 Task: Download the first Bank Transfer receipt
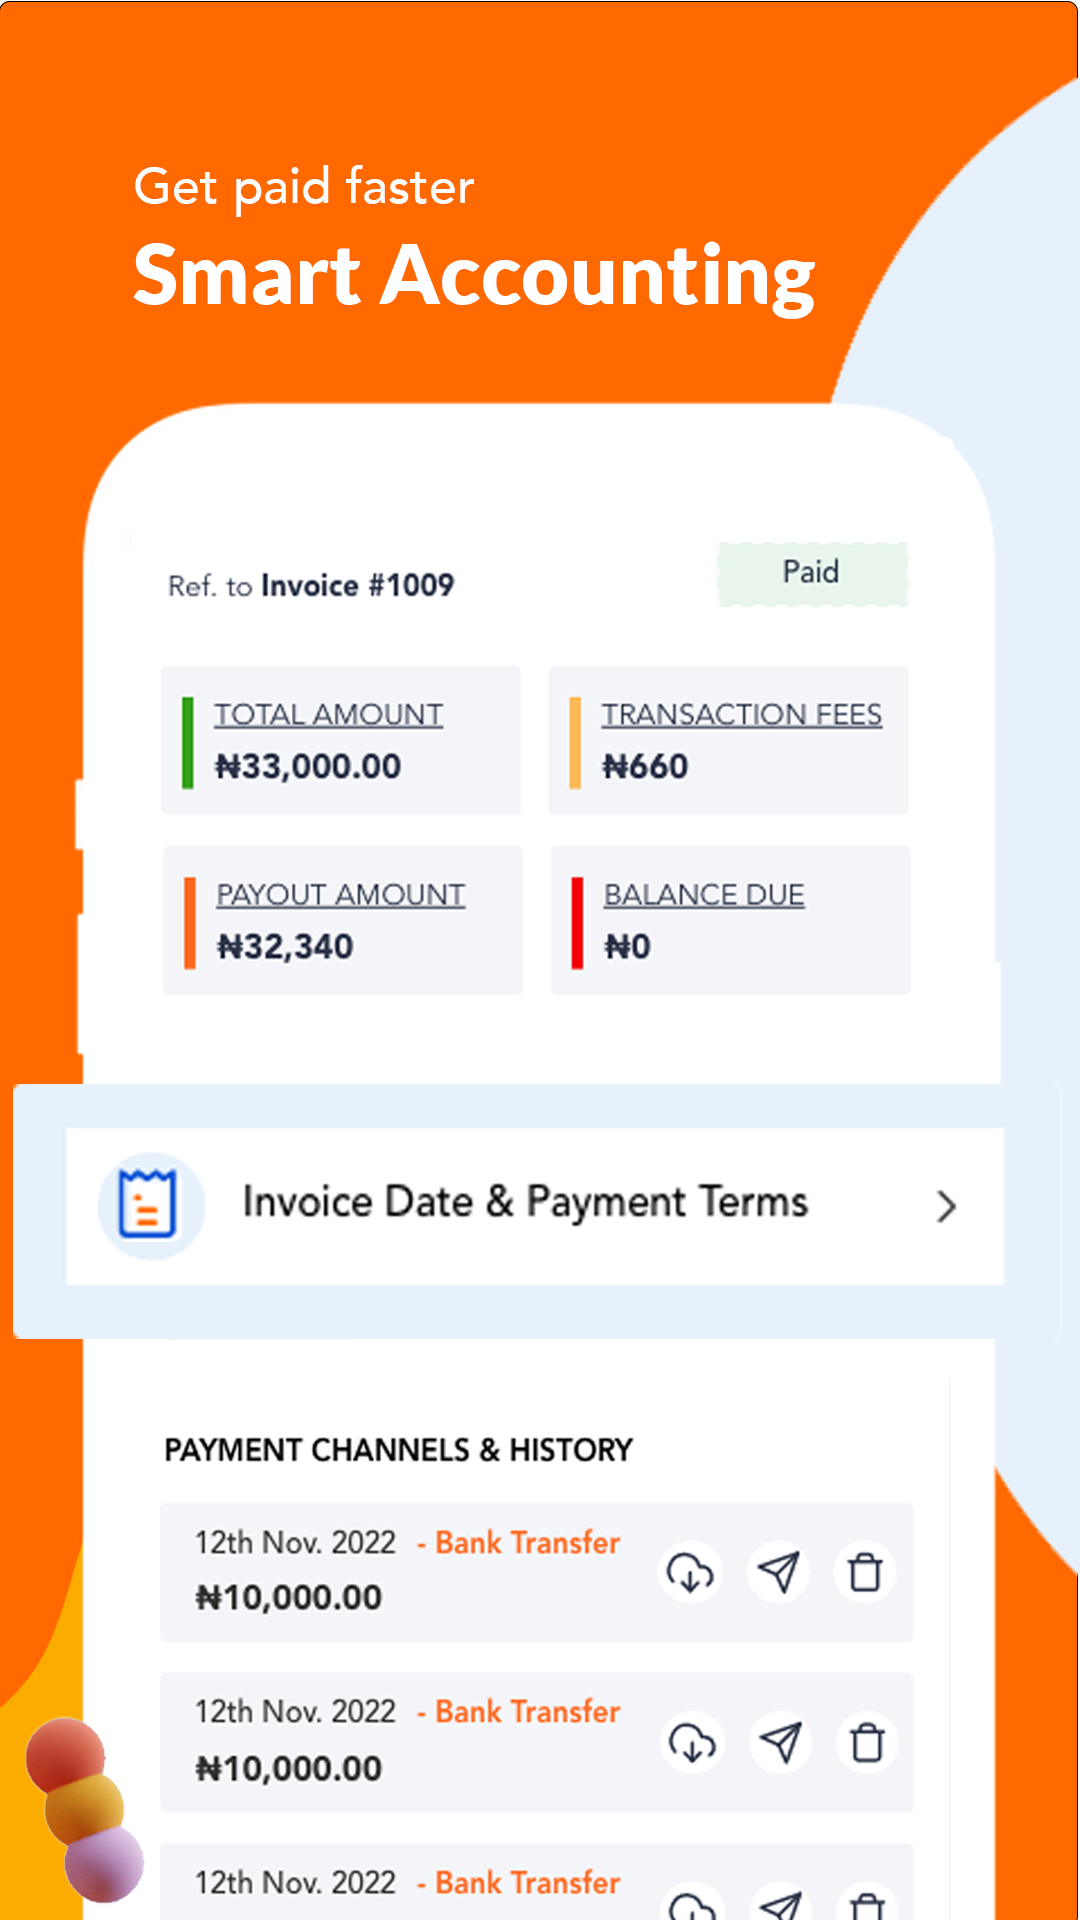pyautogui.click(x=691, y=1572)
